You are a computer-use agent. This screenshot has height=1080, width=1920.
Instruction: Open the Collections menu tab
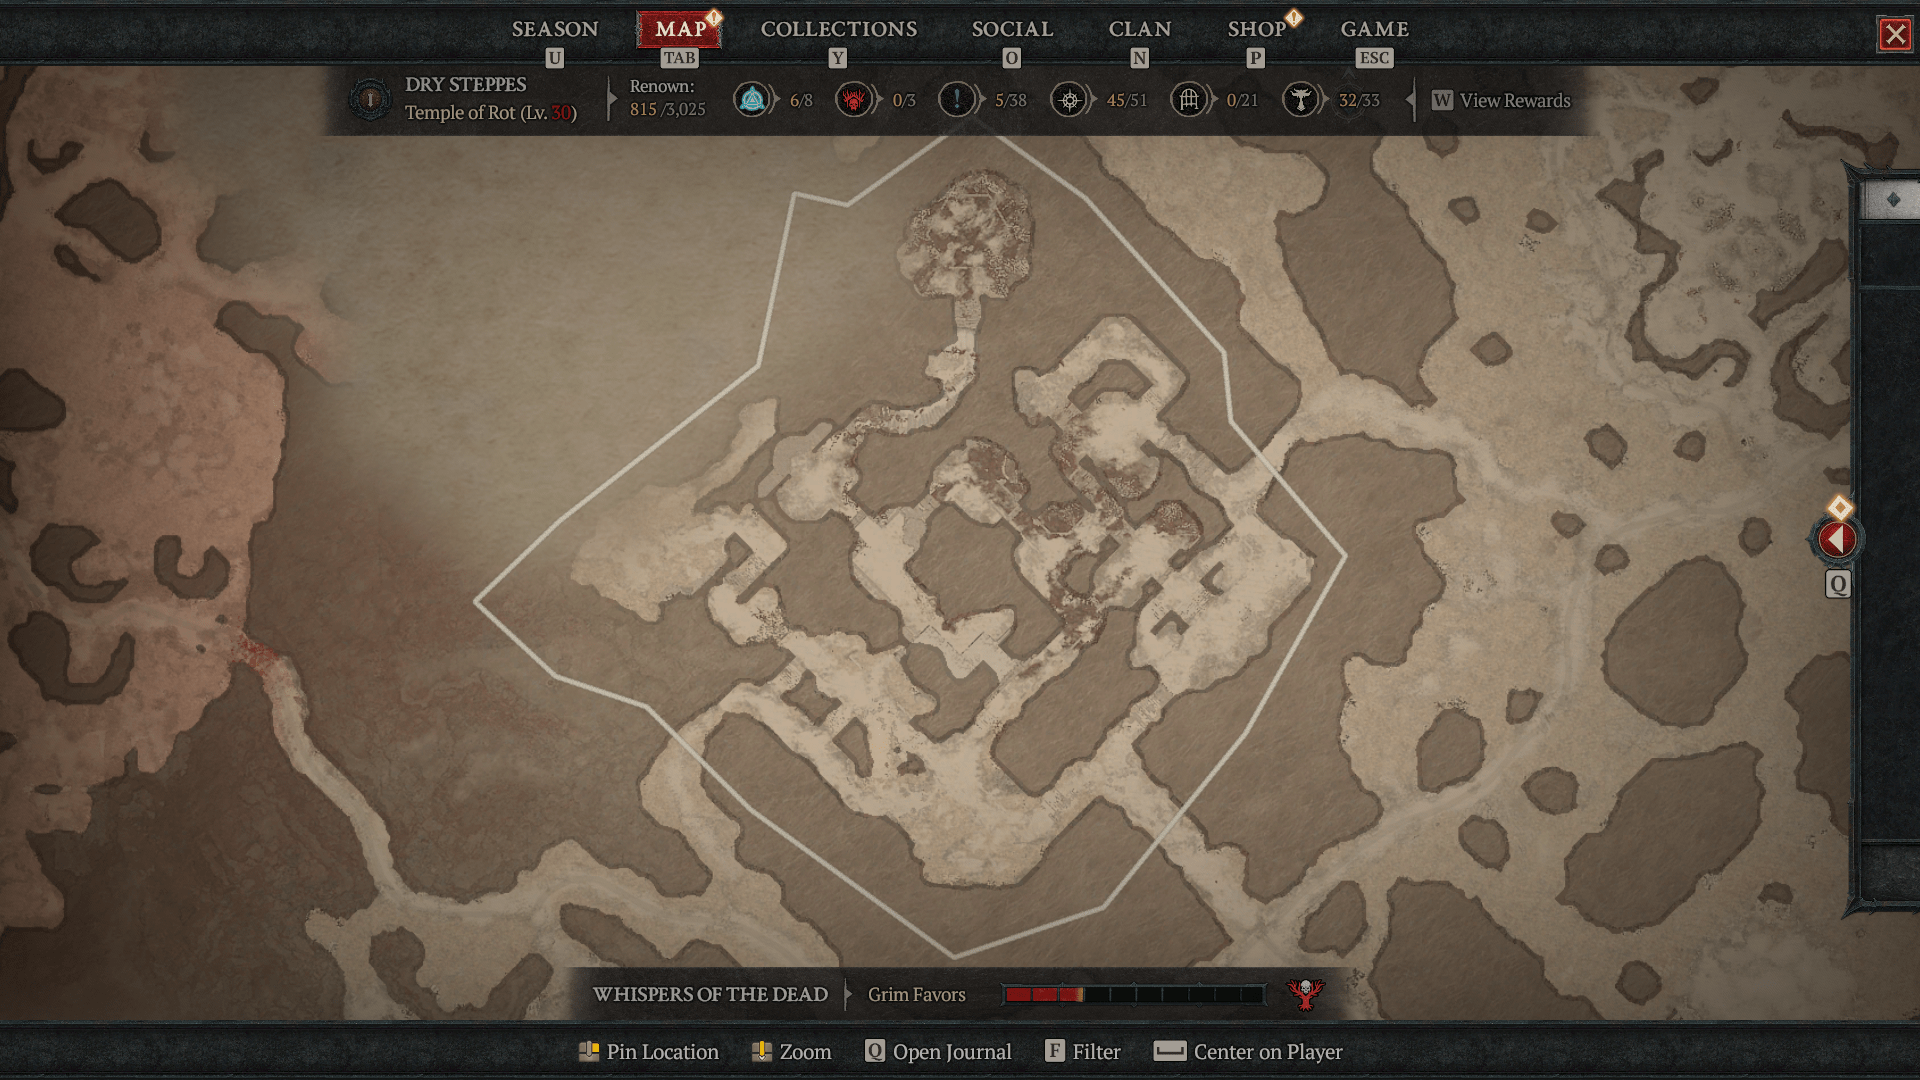tap(839, 28)
